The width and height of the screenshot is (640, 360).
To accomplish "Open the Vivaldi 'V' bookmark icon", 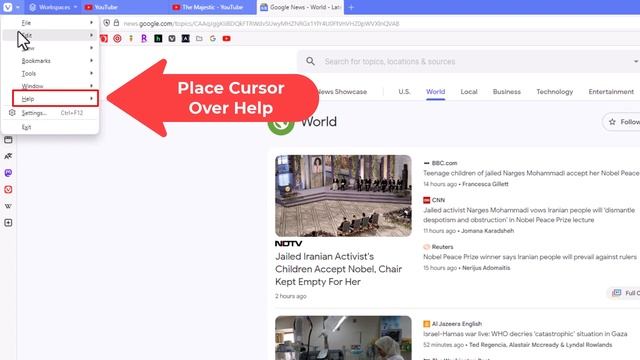I will [x=172, y=38].
